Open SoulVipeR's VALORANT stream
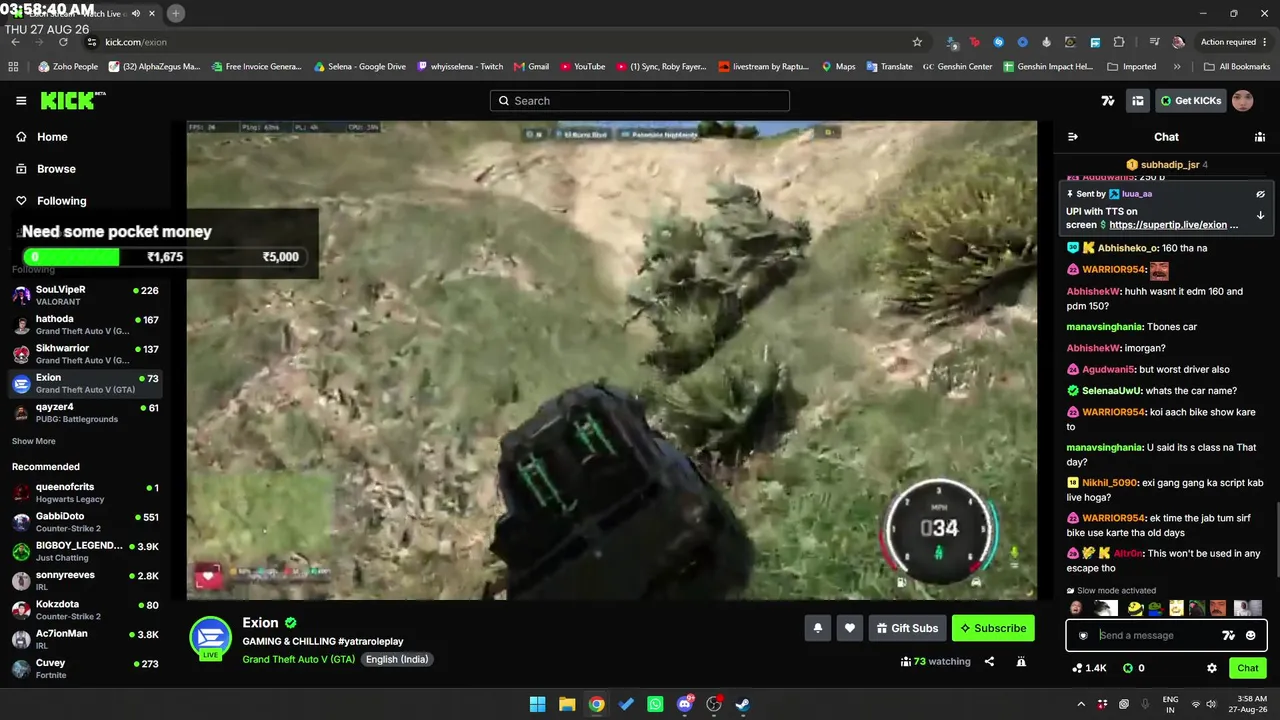The height and width of the screenshot is (720, 1280). pyautogui.click(x=84, y=295)
